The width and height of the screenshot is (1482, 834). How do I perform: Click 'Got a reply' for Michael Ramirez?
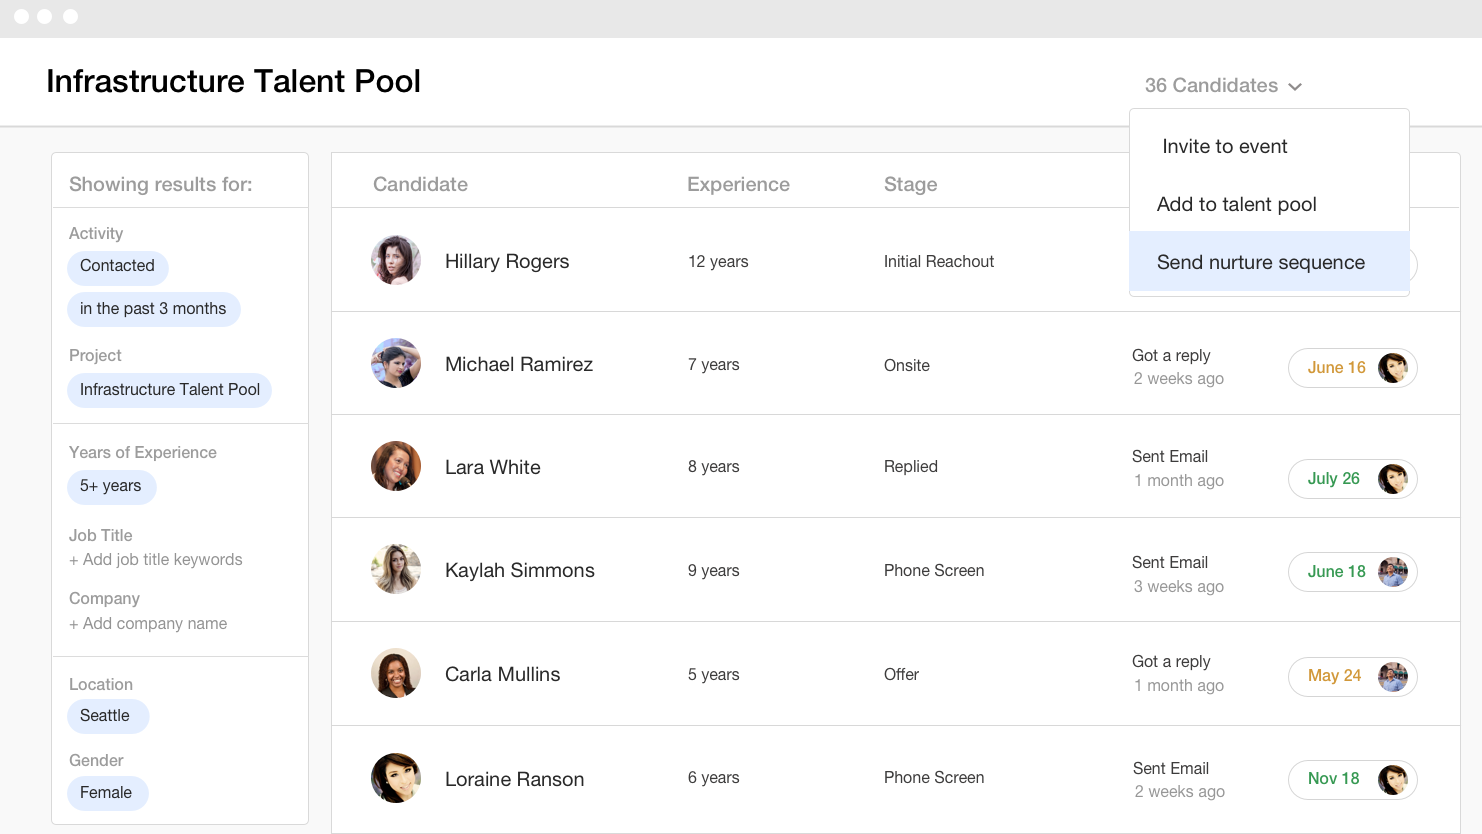(1171, 355)
